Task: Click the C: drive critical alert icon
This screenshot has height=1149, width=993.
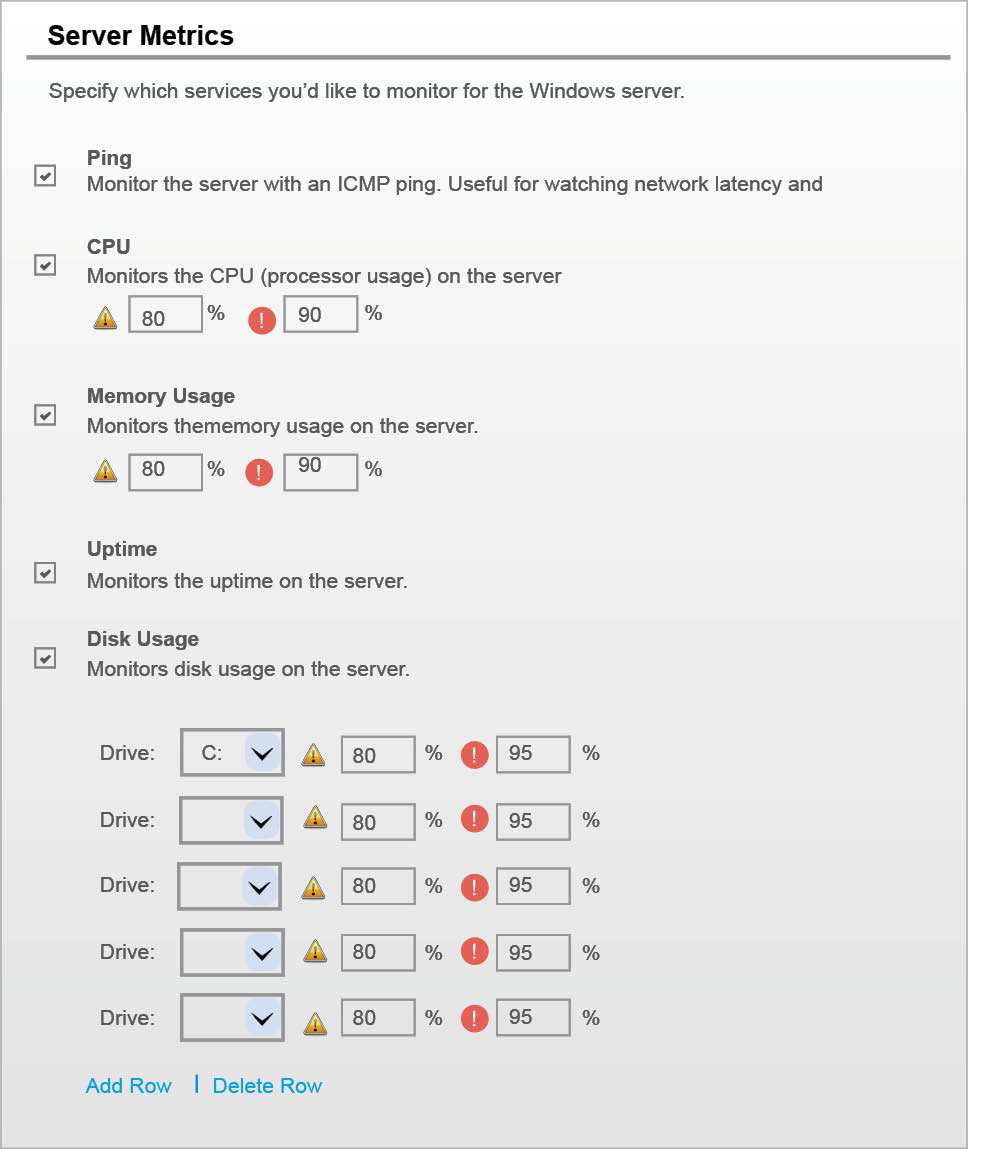Action: click(474, 755)
